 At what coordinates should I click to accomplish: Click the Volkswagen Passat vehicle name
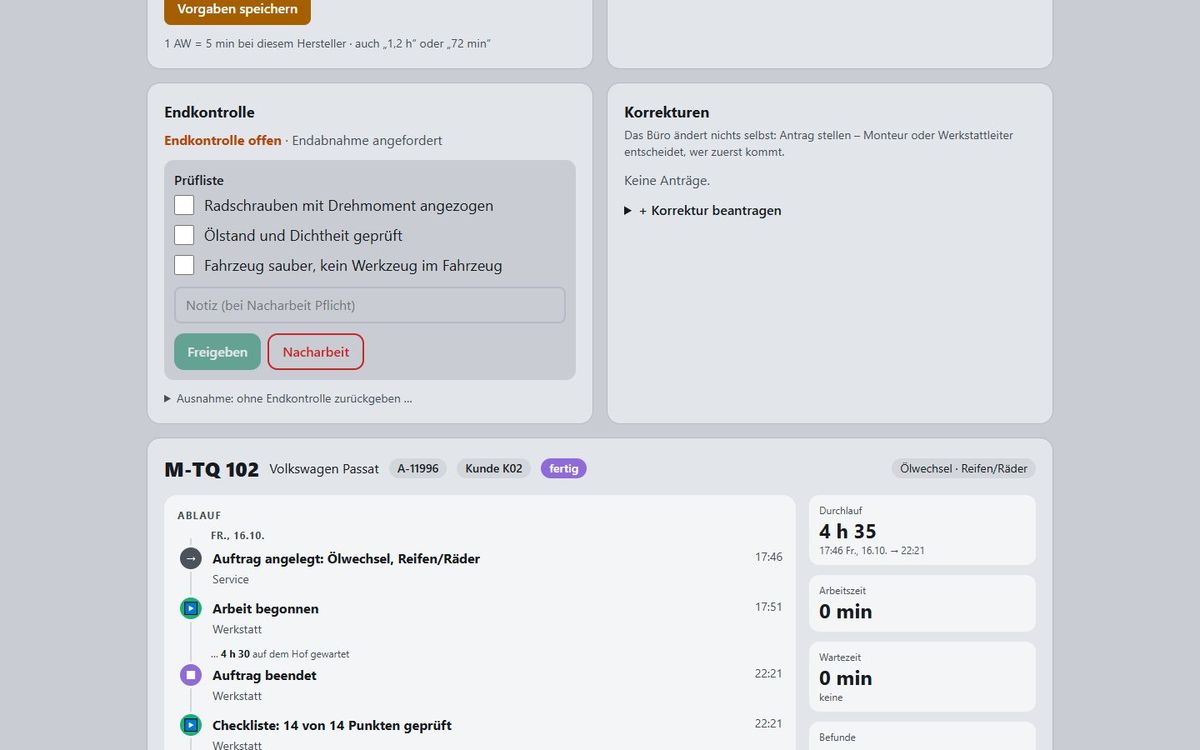[x=324, y=469]
